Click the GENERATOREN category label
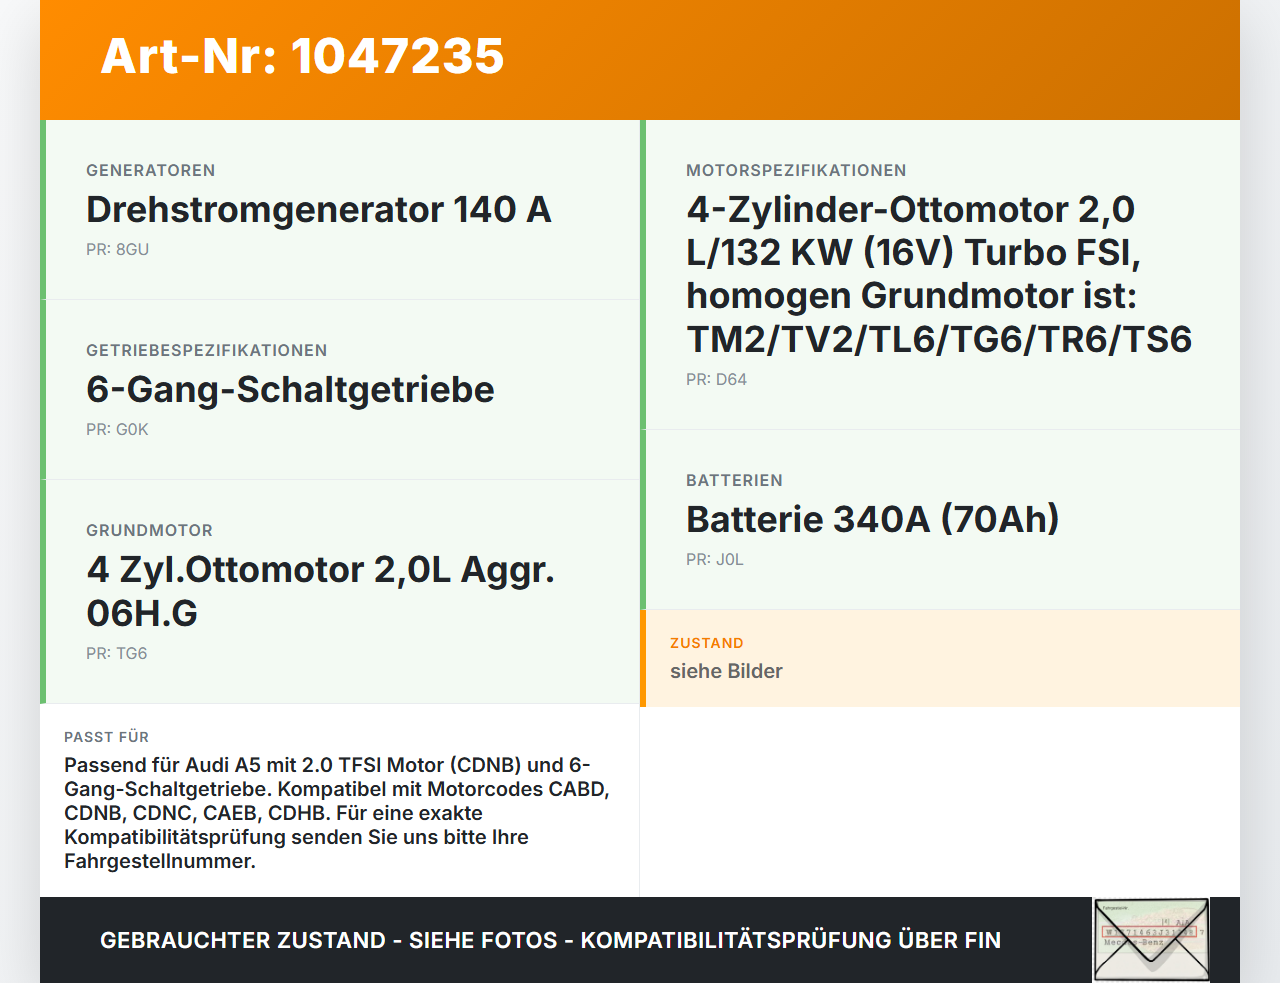The height and width of the screenshot is (983, 1280). tap(151, 170)
